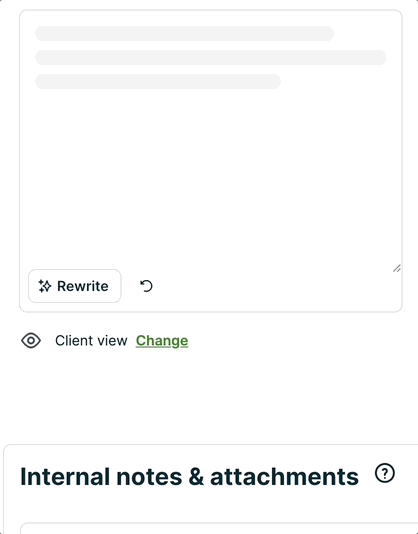Click the blank space below Client view
418x534 pixels.
coord(211,395)
